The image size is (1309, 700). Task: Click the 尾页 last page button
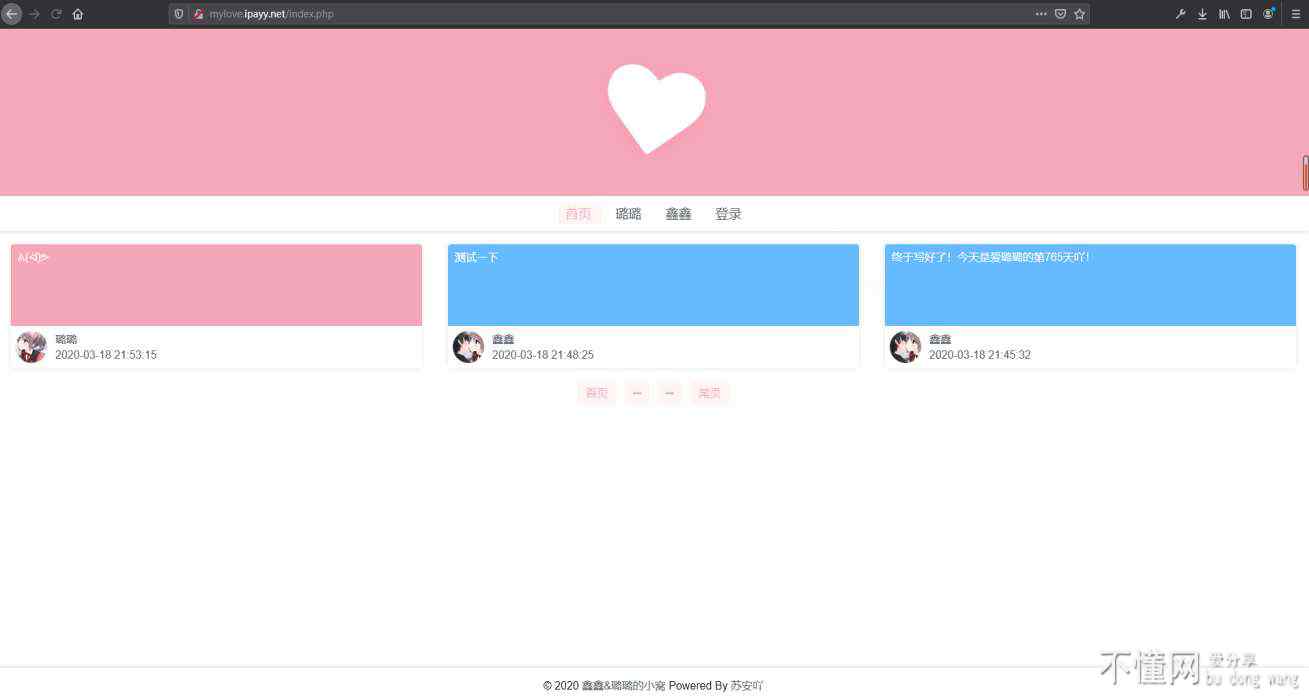[709, 393]
